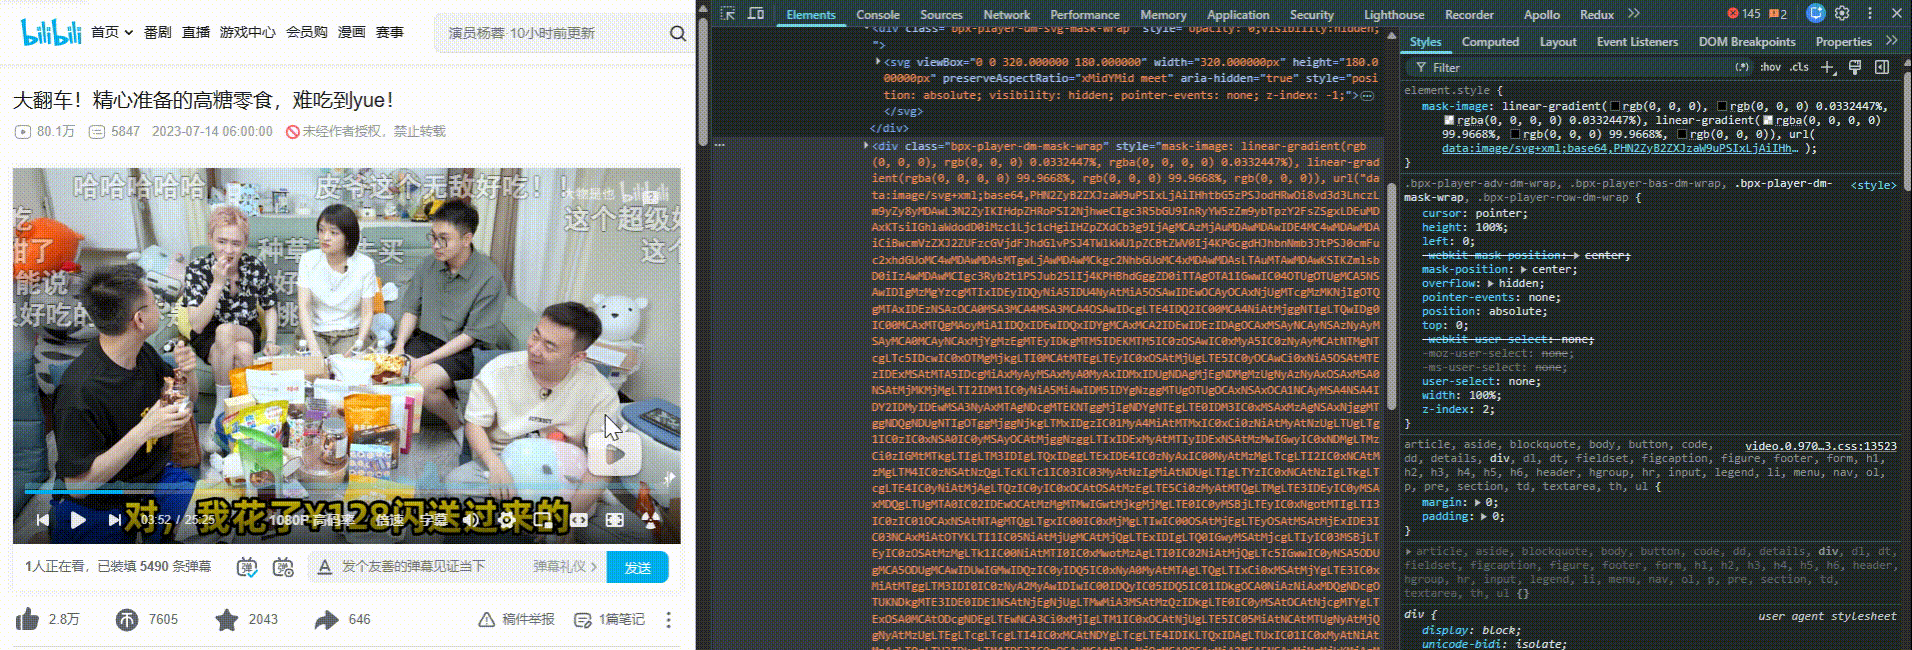The width and height of the screenshot is (1912, 650).
Task: Expand mask-position center value triangle
Action: point(1524,270)
